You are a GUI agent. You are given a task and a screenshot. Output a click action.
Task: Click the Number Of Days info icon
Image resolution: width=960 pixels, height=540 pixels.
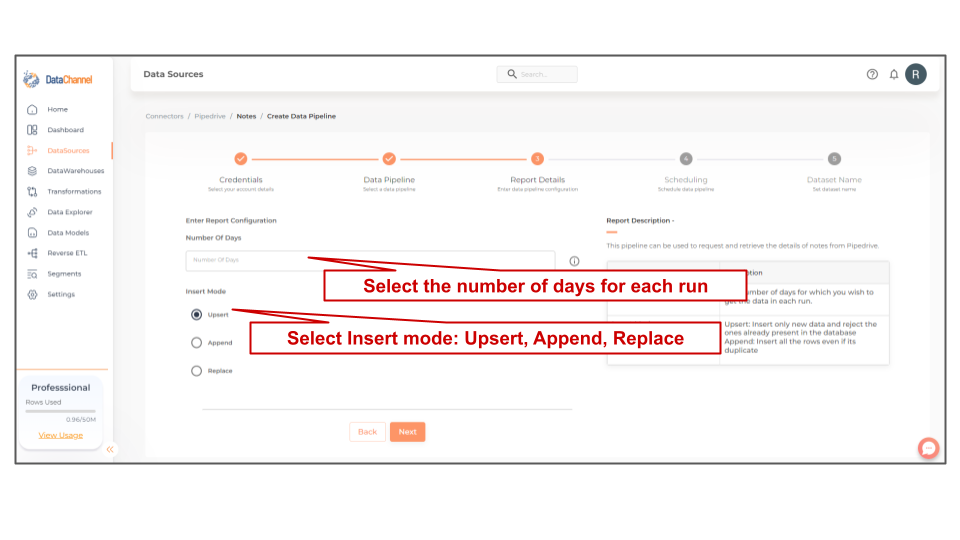574,261
